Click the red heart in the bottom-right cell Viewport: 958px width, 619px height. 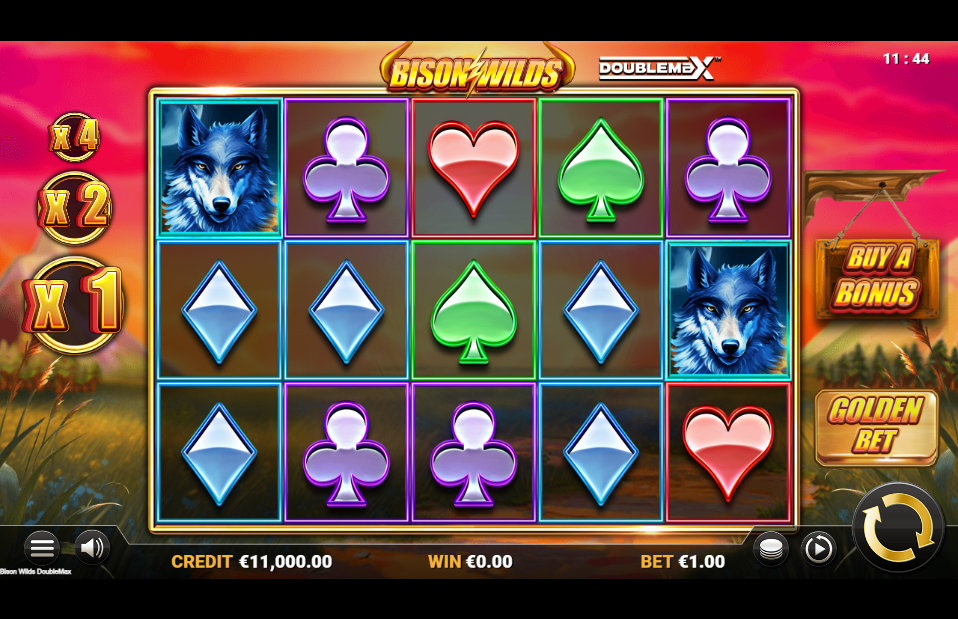[728, 452]
